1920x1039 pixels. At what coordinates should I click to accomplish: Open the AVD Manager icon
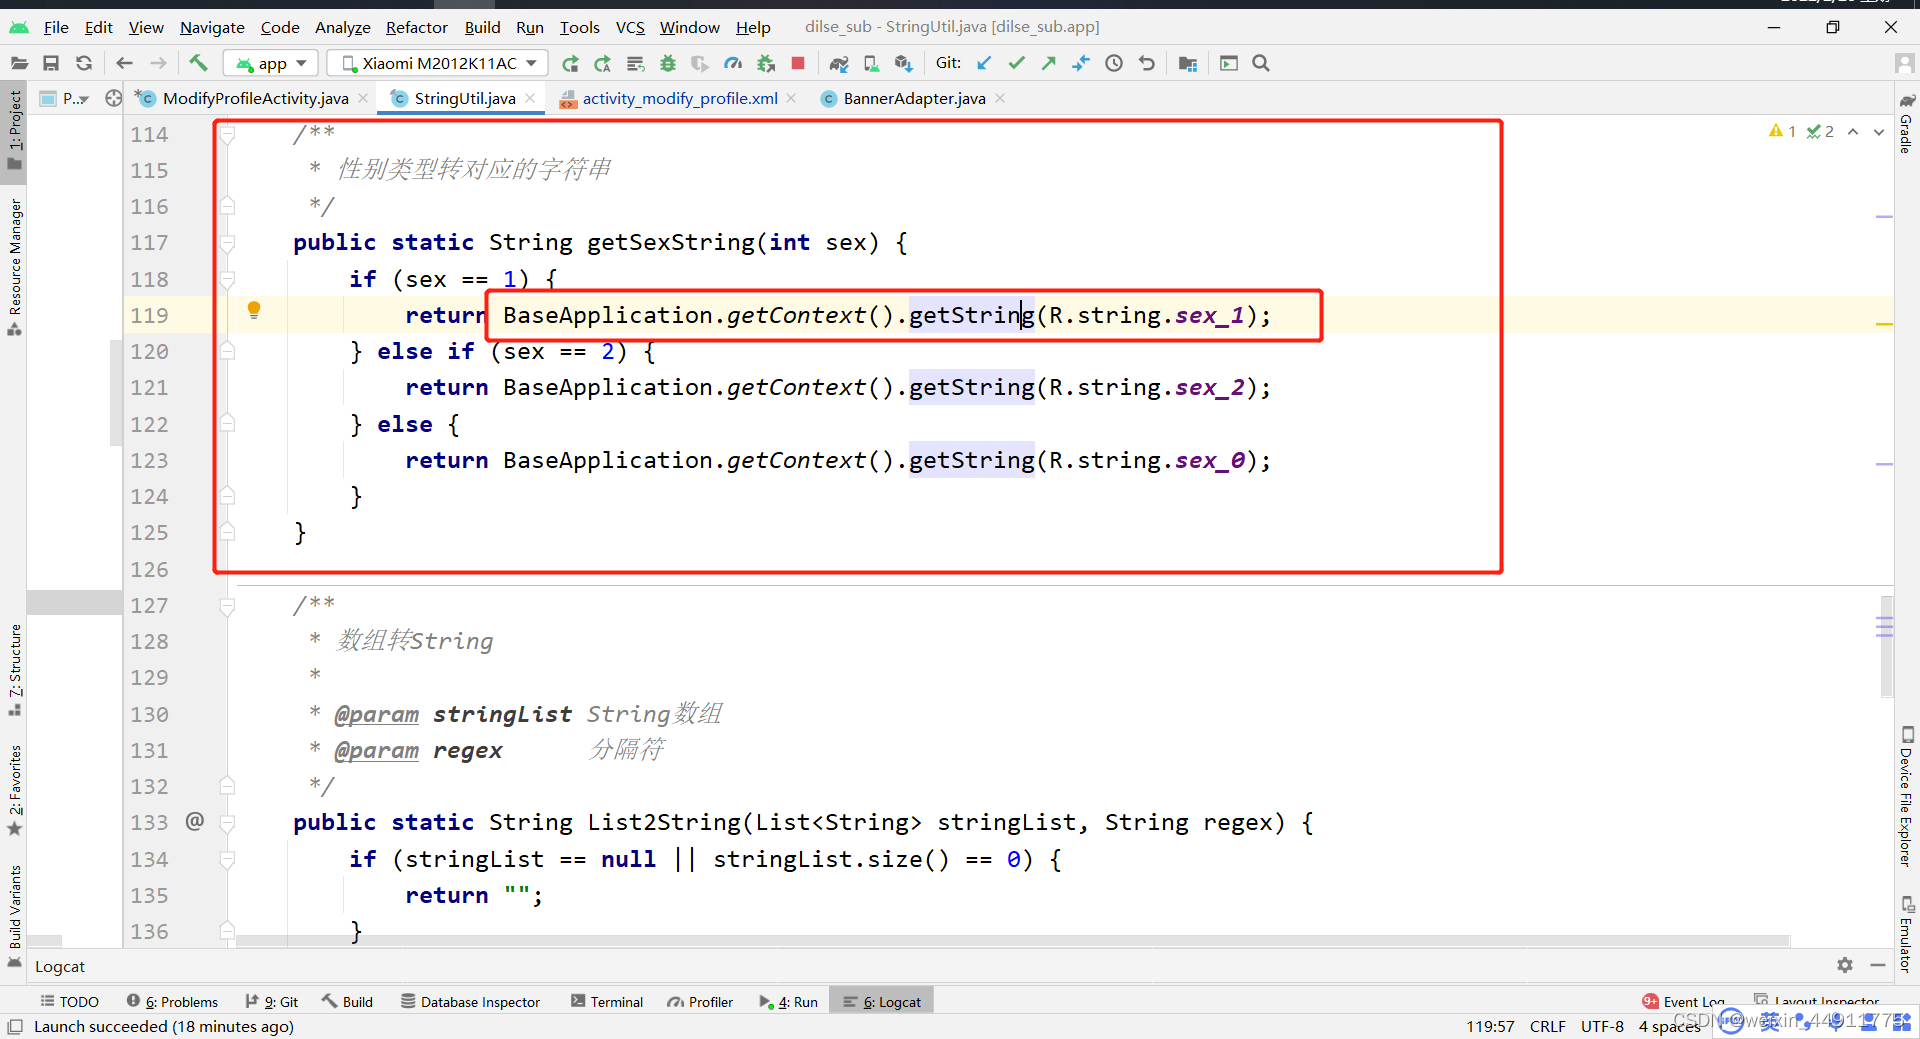871,63
